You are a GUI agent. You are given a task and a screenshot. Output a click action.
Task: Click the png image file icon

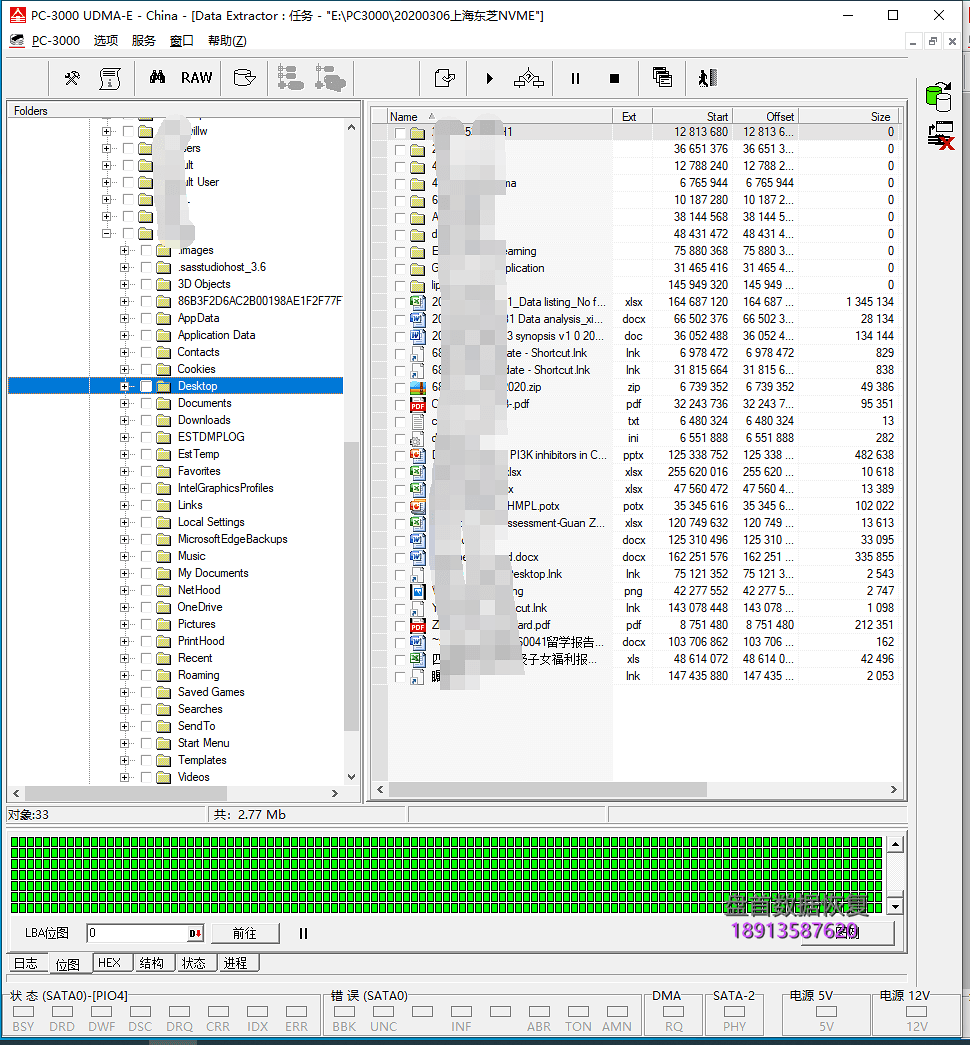[418, 591]
